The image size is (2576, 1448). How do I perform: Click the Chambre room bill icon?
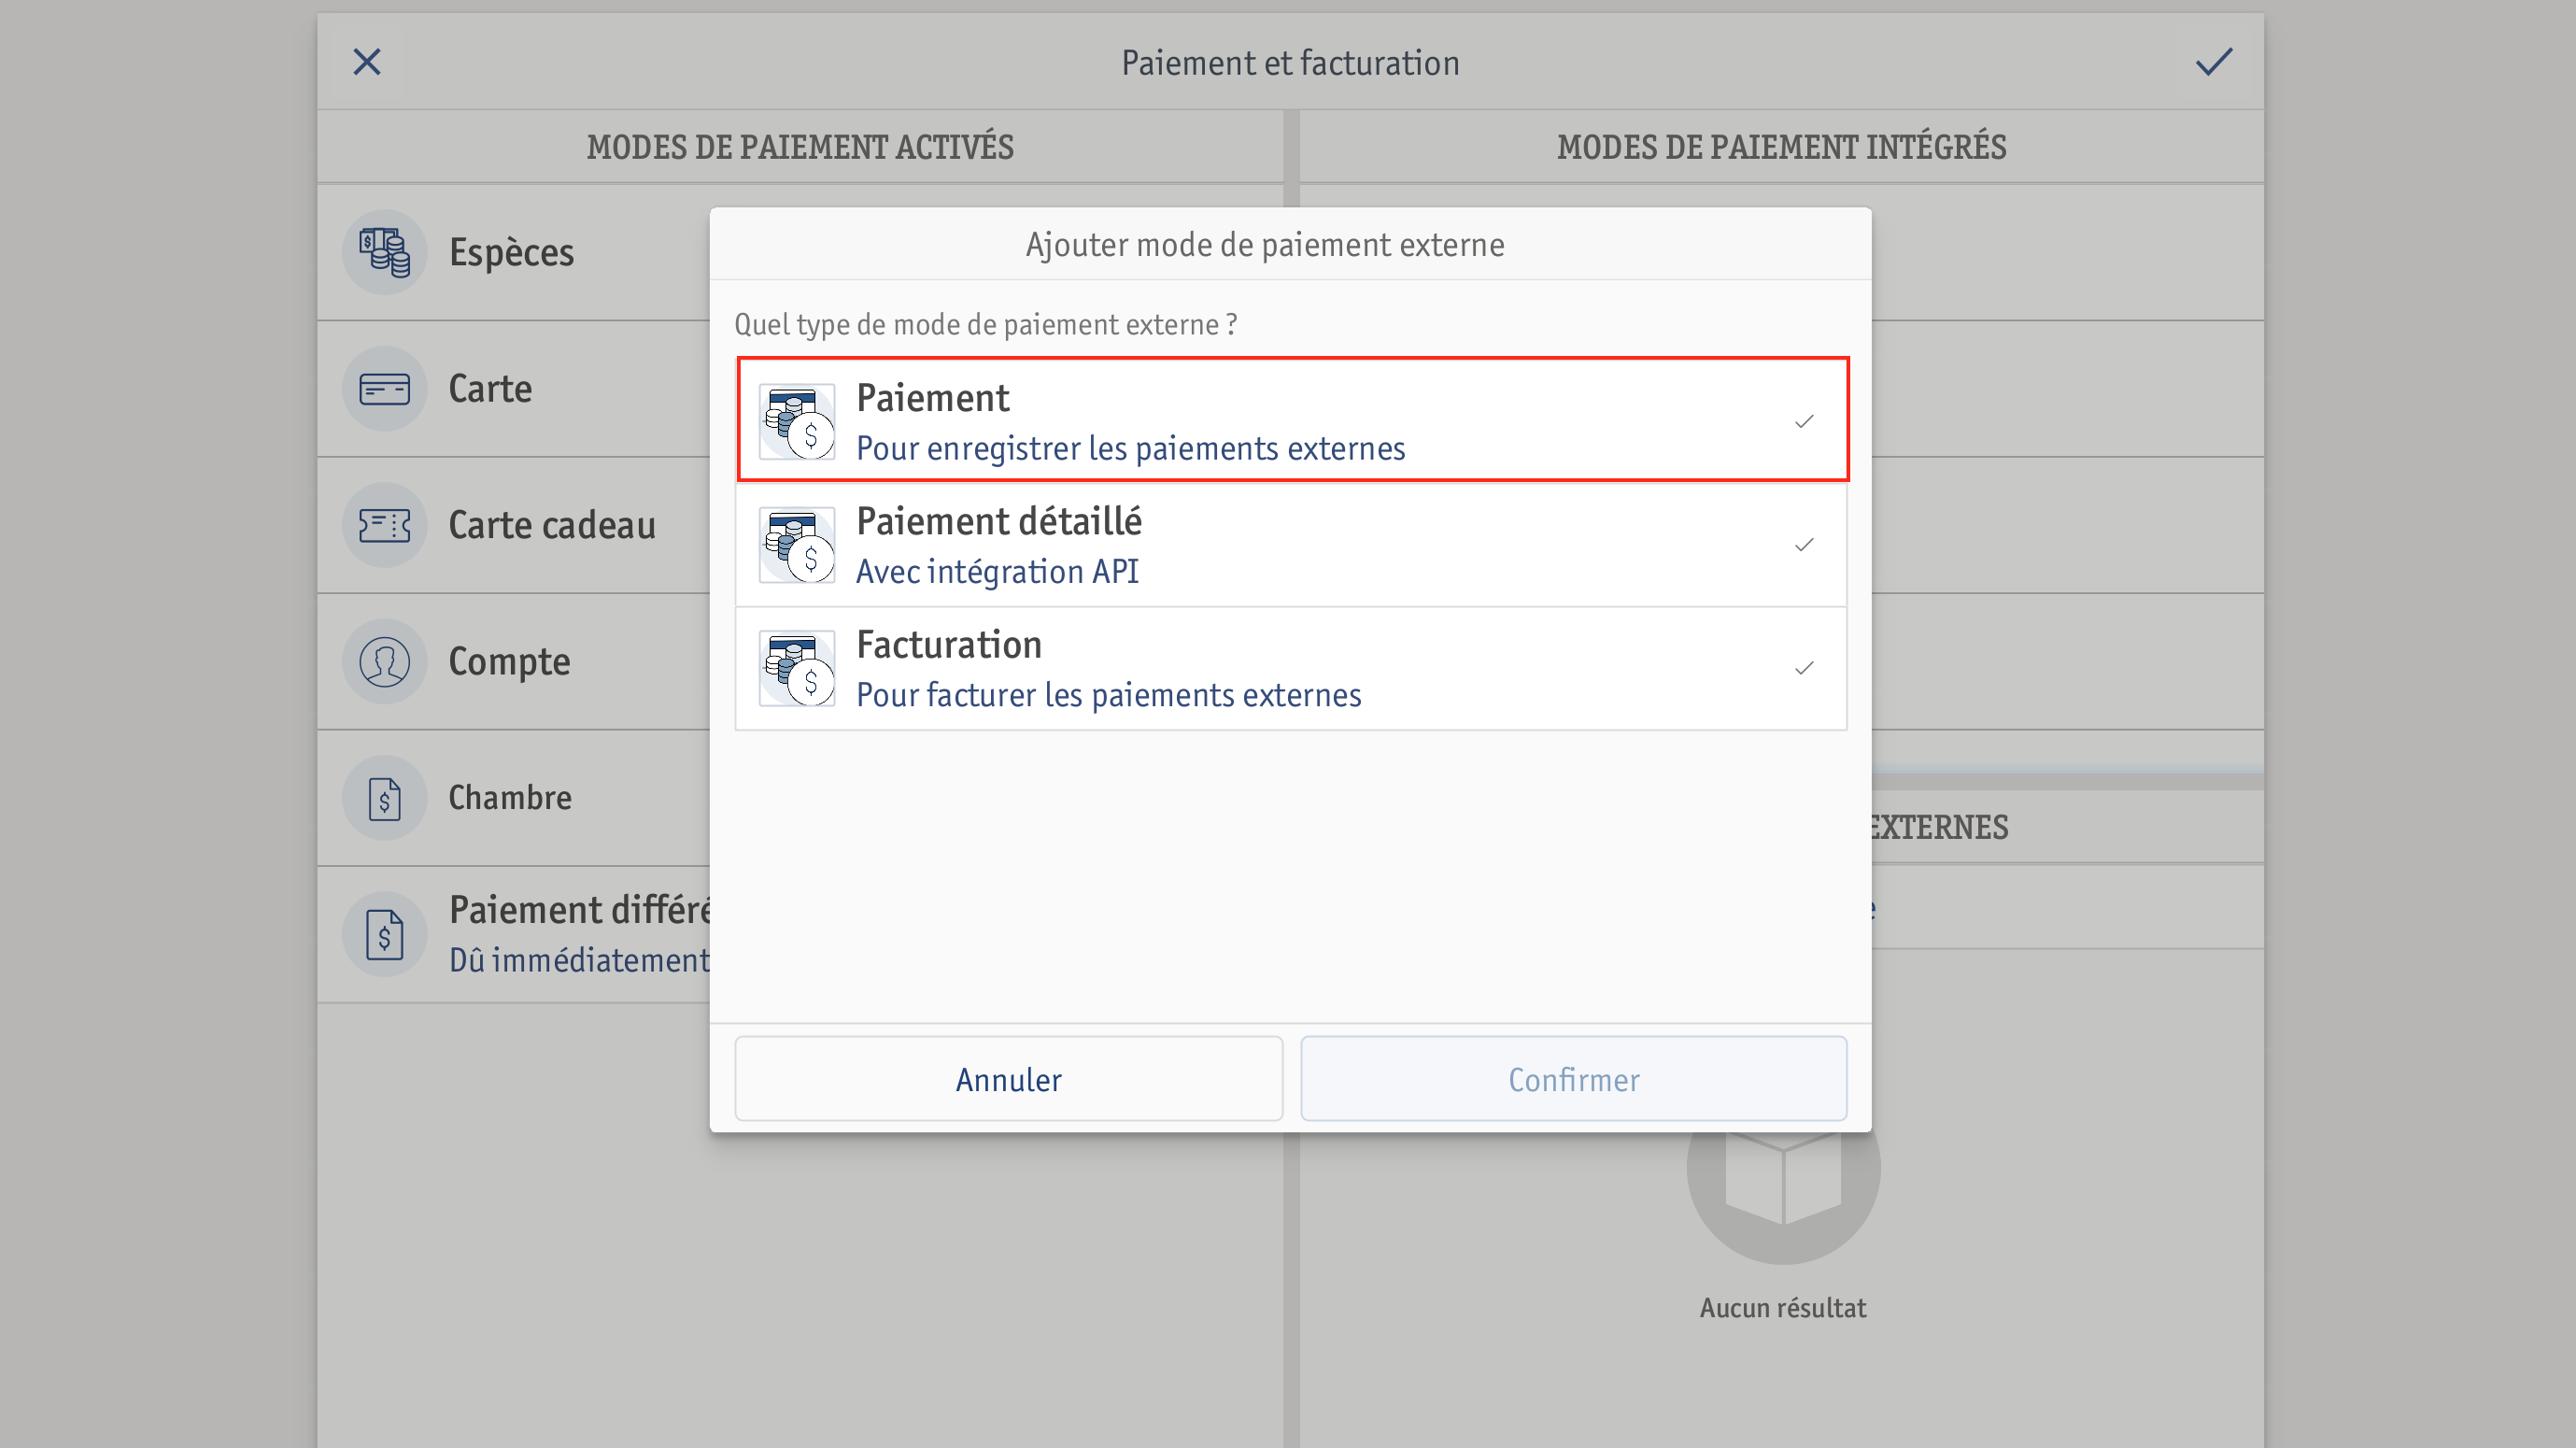385,798
